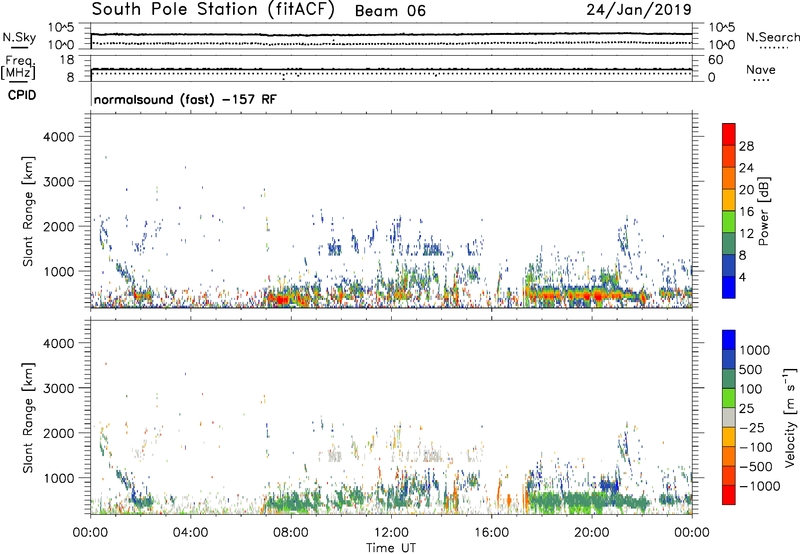The height and width of the screenshot is (554, 800).
Task: Click the 'Velocity [m s-1]' color bar label
Action: 790,417
